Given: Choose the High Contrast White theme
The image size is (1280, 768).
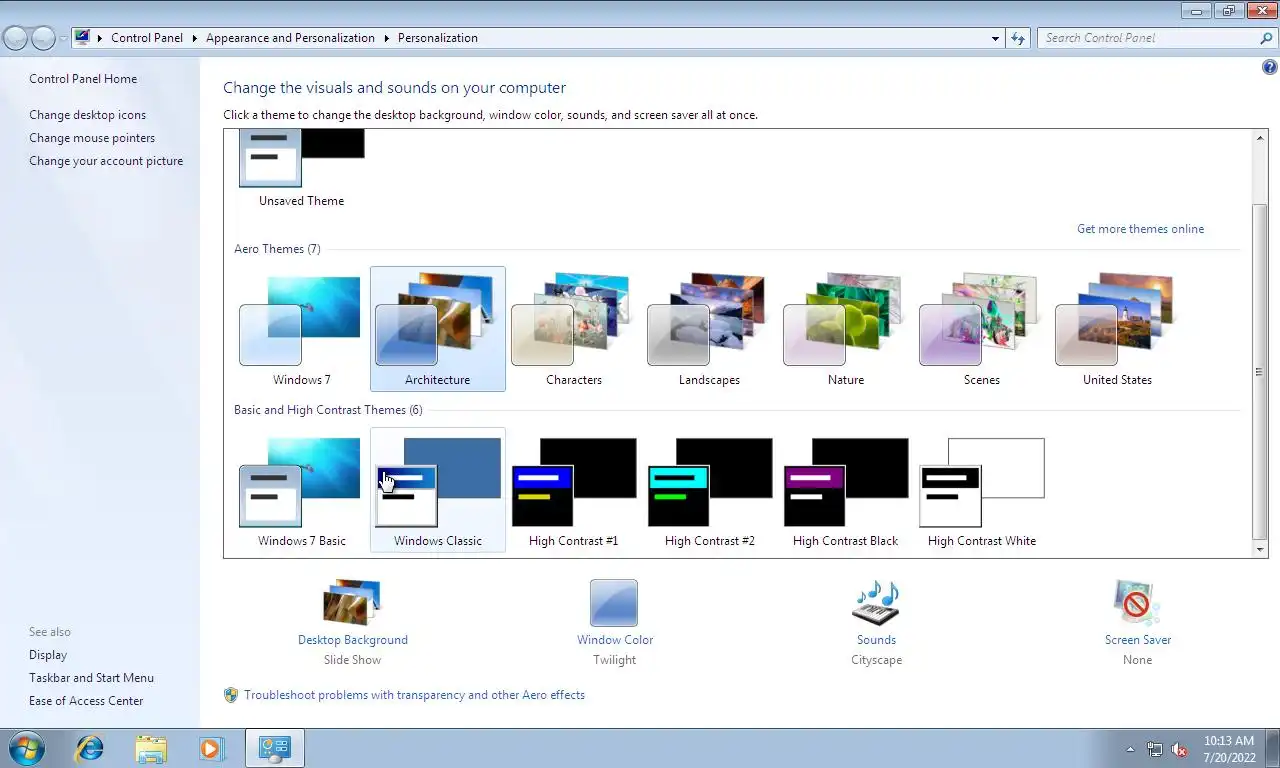Looking at the screenshot, I should 981,490.
